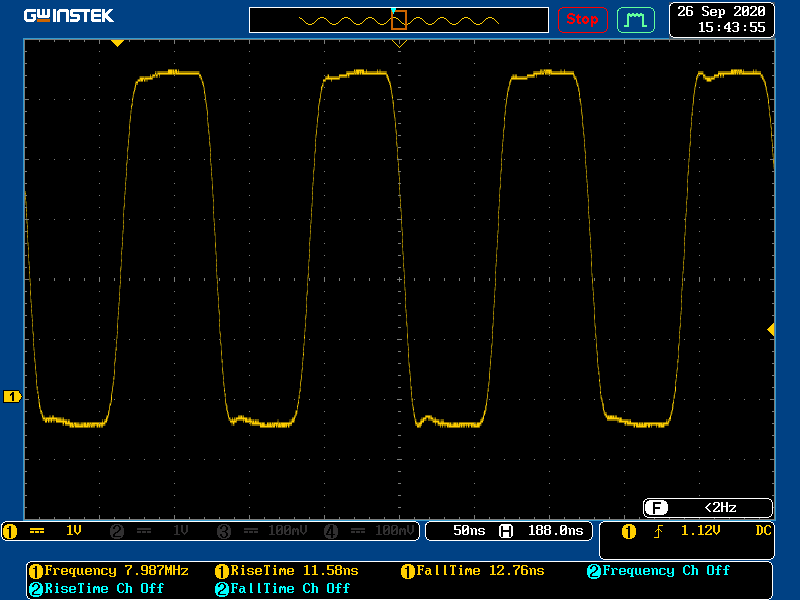Click the red Stop acquisition indicator
This screenshot has height=600, width=800.
(582, 19)
